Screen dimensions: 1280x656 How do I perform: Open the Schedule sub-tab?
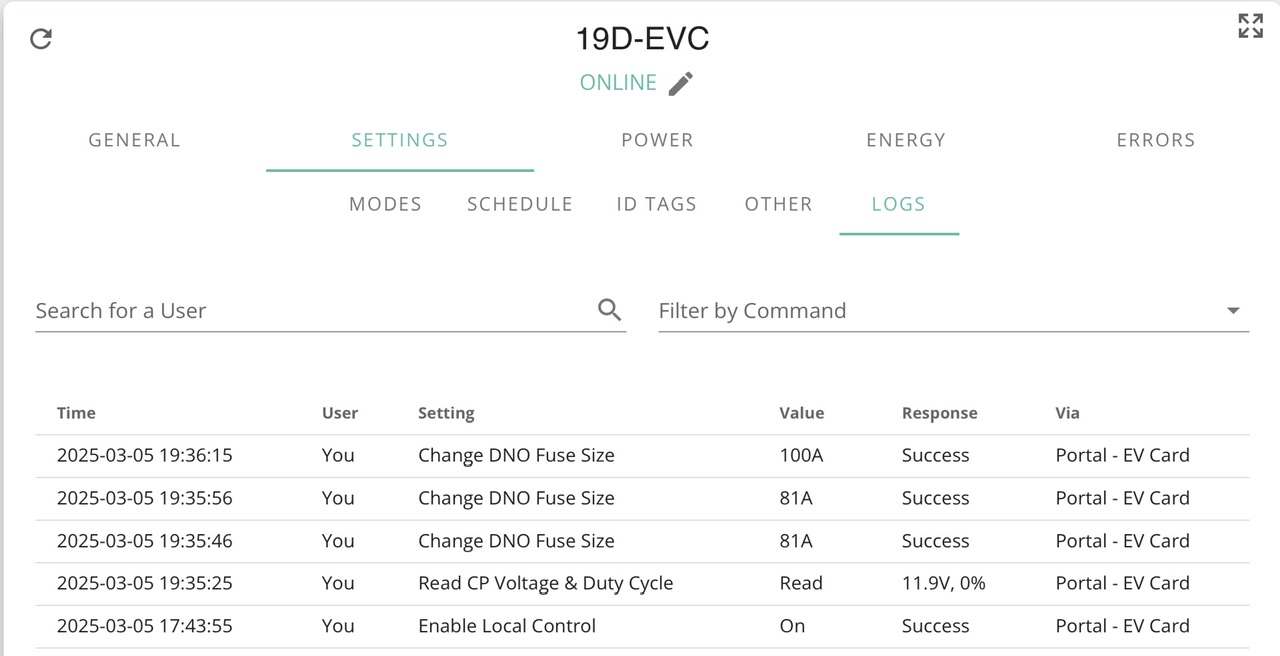pos(519,204)
